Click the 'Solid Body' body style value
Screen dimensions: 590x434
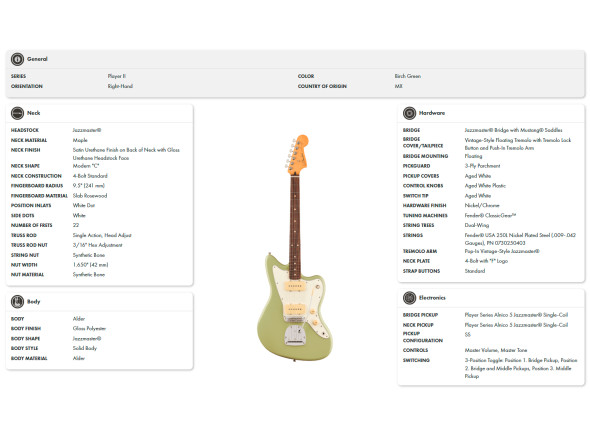click(x=85, y=348)
